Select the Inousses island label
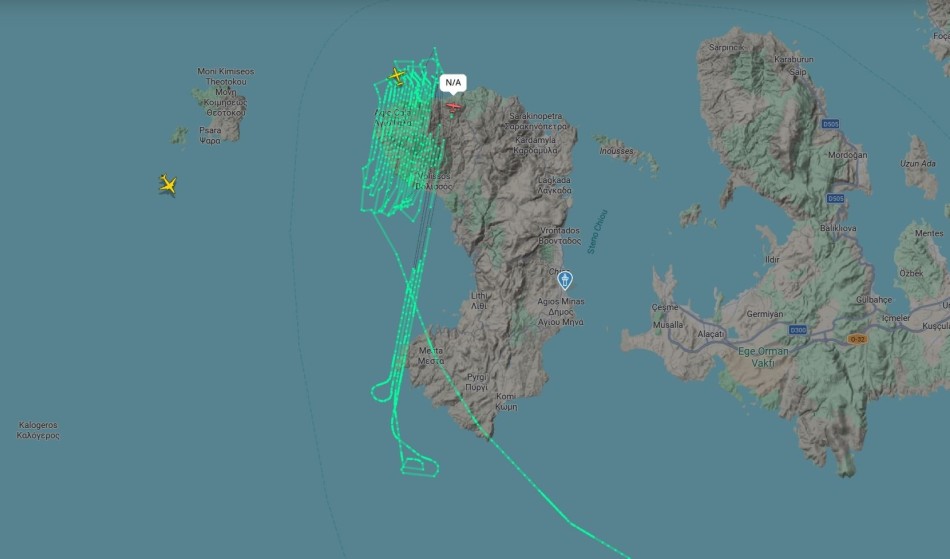This screenshot has height=559, width=950. [x=616, y=151]
